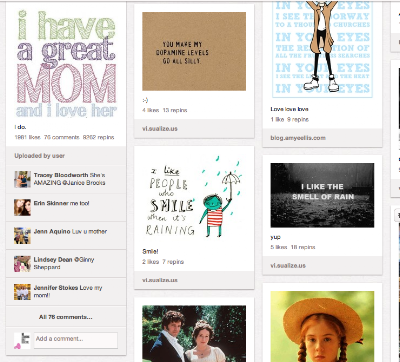
Task: Visit vi.sualize.us source under smell of rain pin
Action: click(288, 266)
